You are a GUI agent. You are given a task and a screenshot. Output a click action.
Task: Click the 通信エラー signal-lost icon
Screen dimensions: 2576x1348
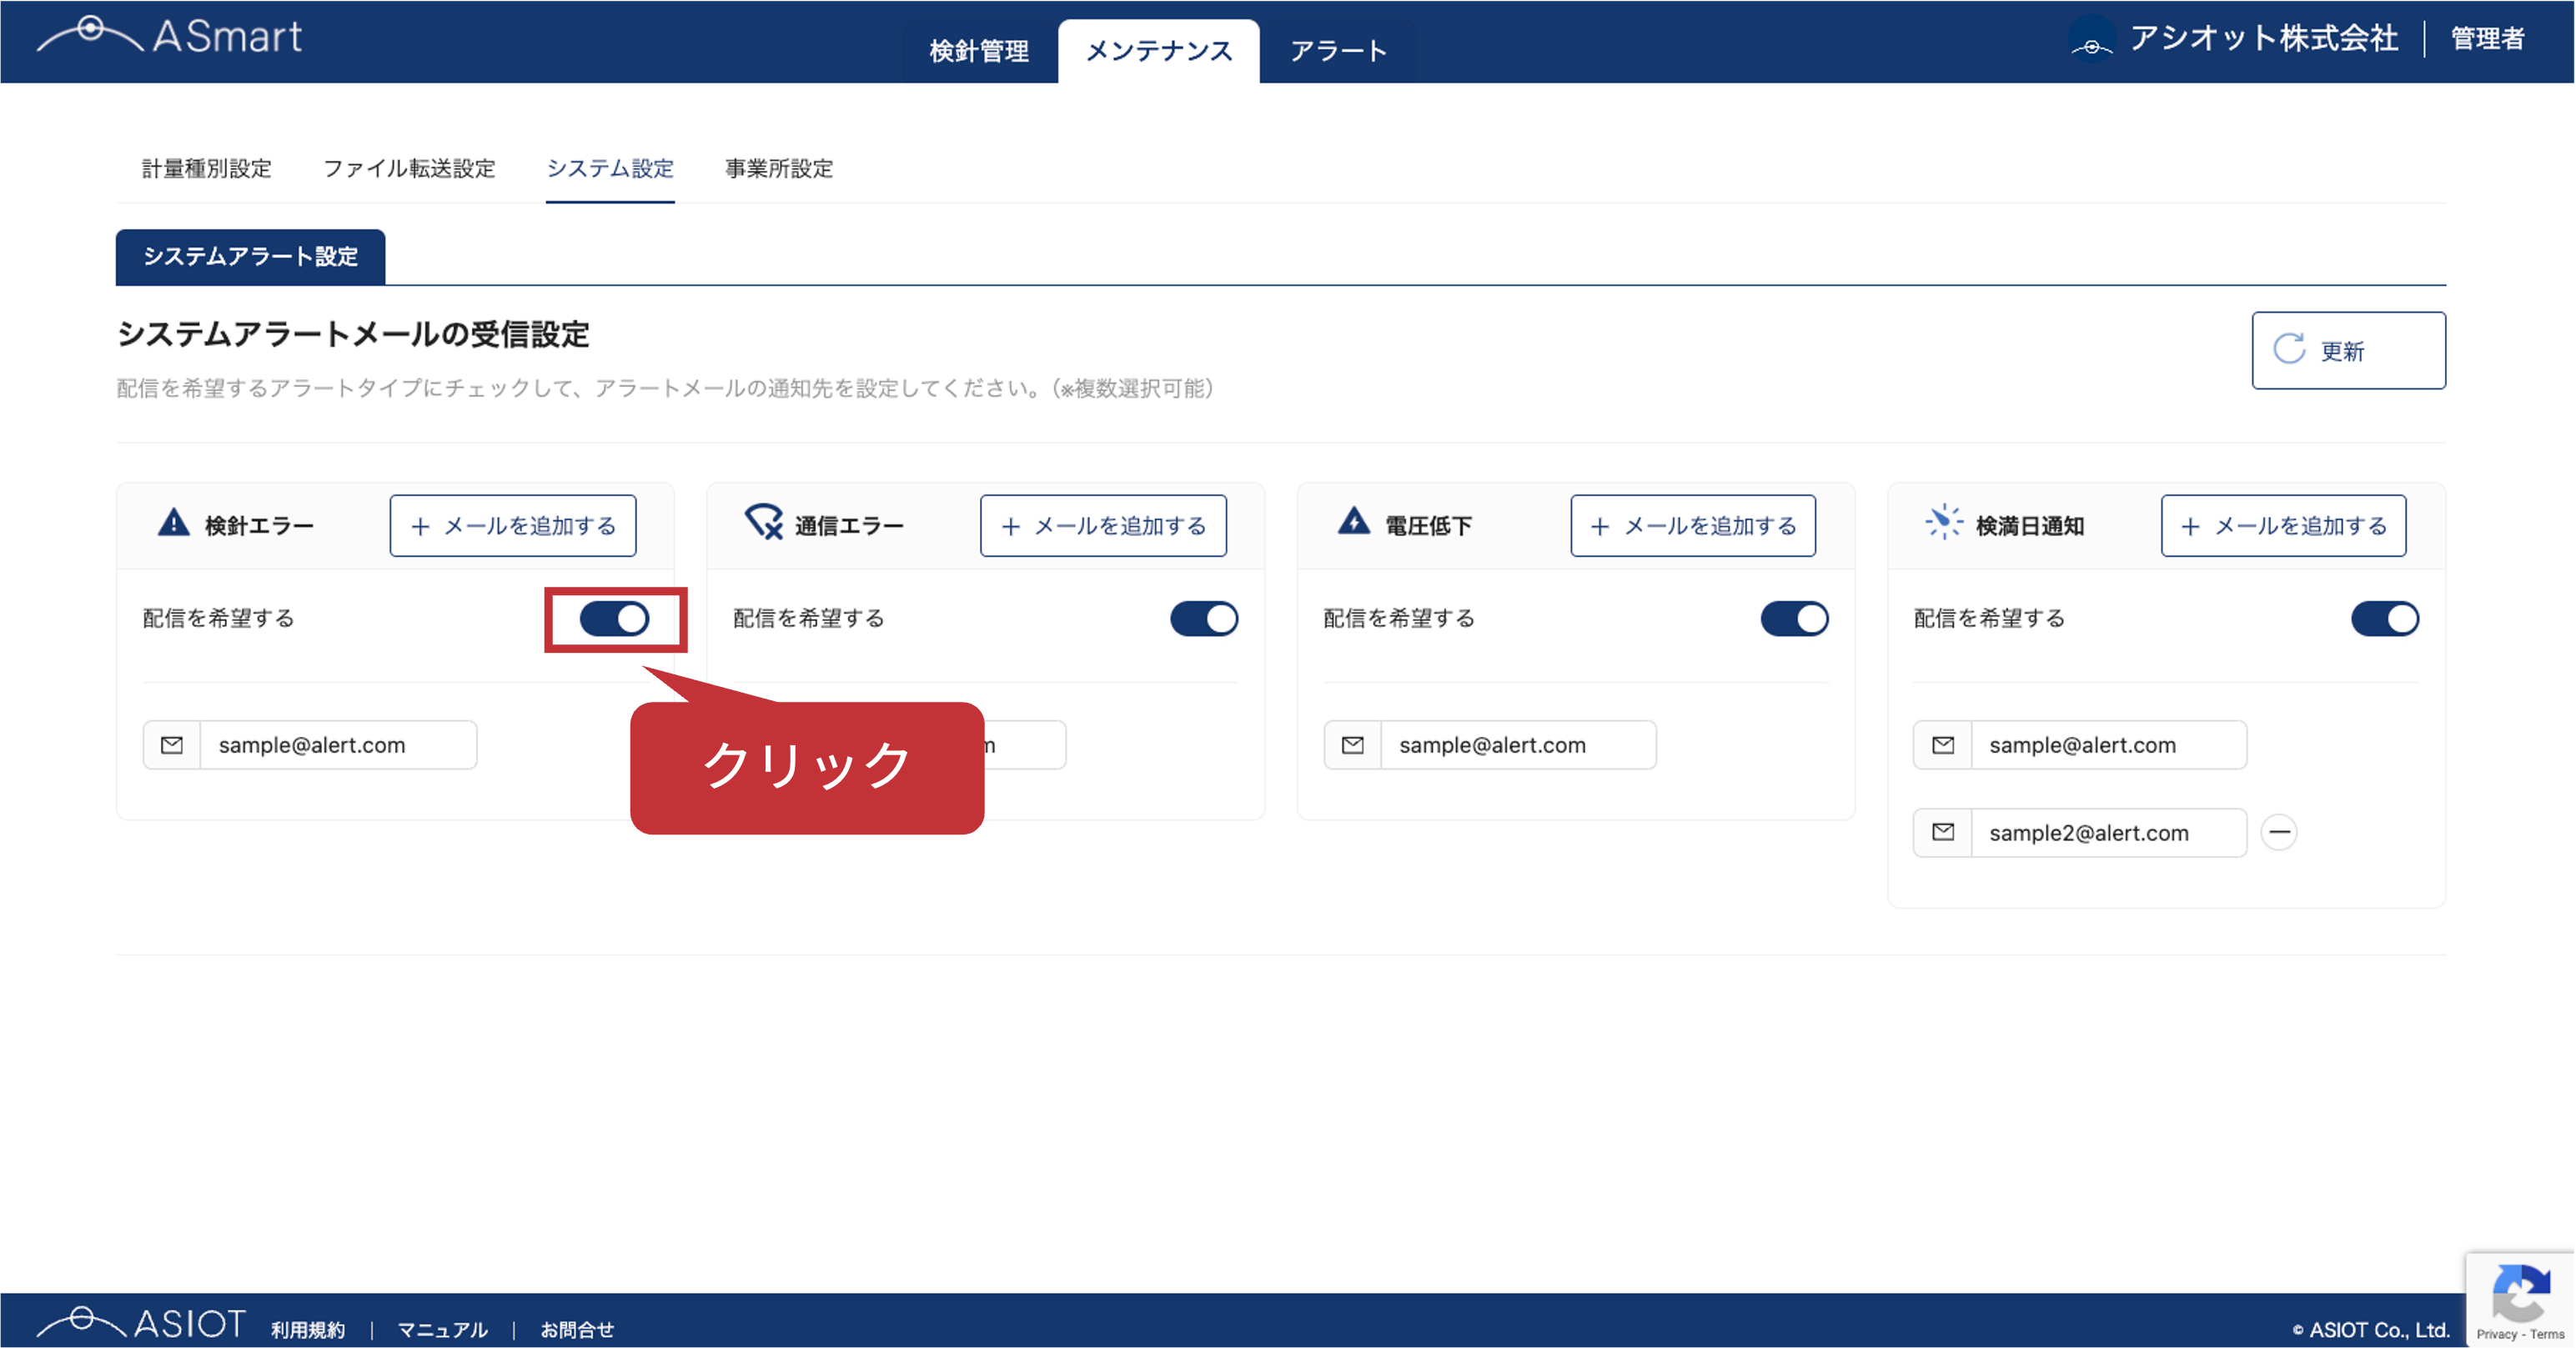pos(764,522)
